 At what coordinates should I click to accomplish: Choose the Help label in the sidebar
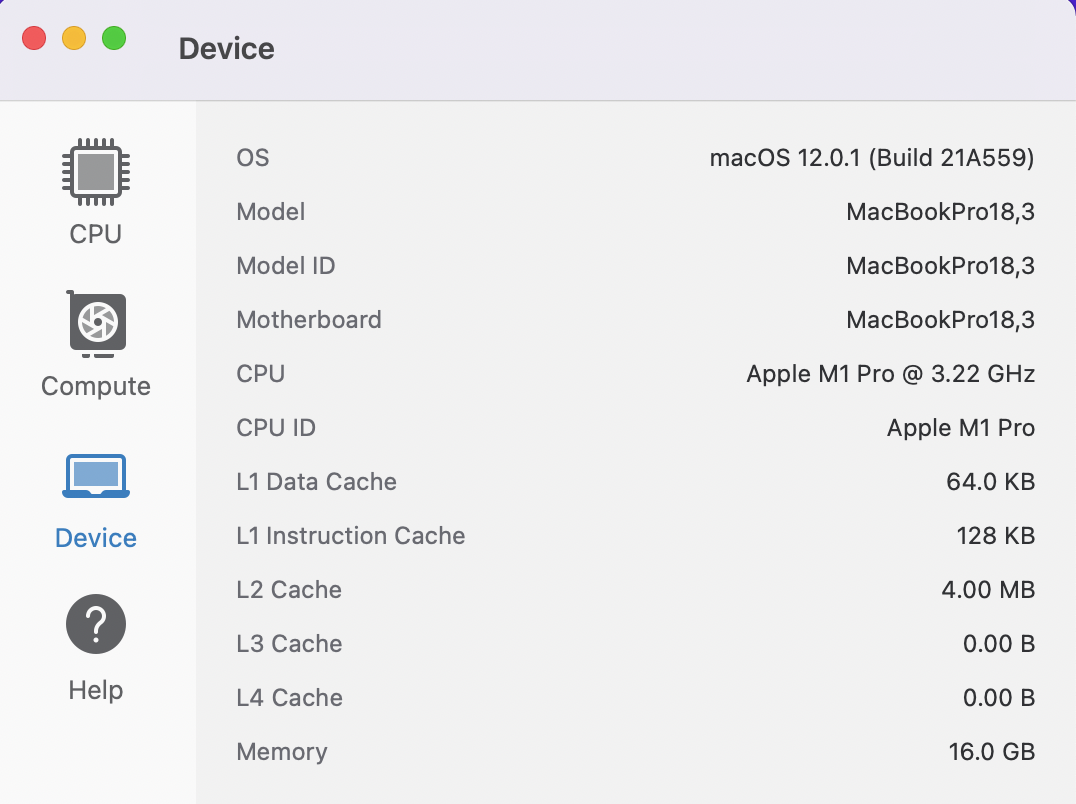click(x=96, y=690)
